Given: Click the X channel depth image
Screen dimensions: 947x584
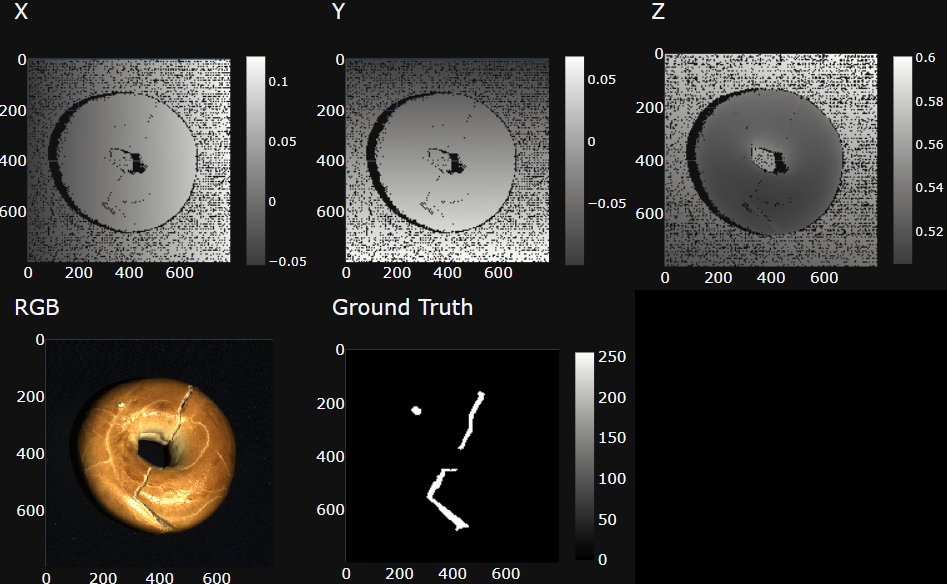Looking at the screenshot, I should [x=129, y=160].
